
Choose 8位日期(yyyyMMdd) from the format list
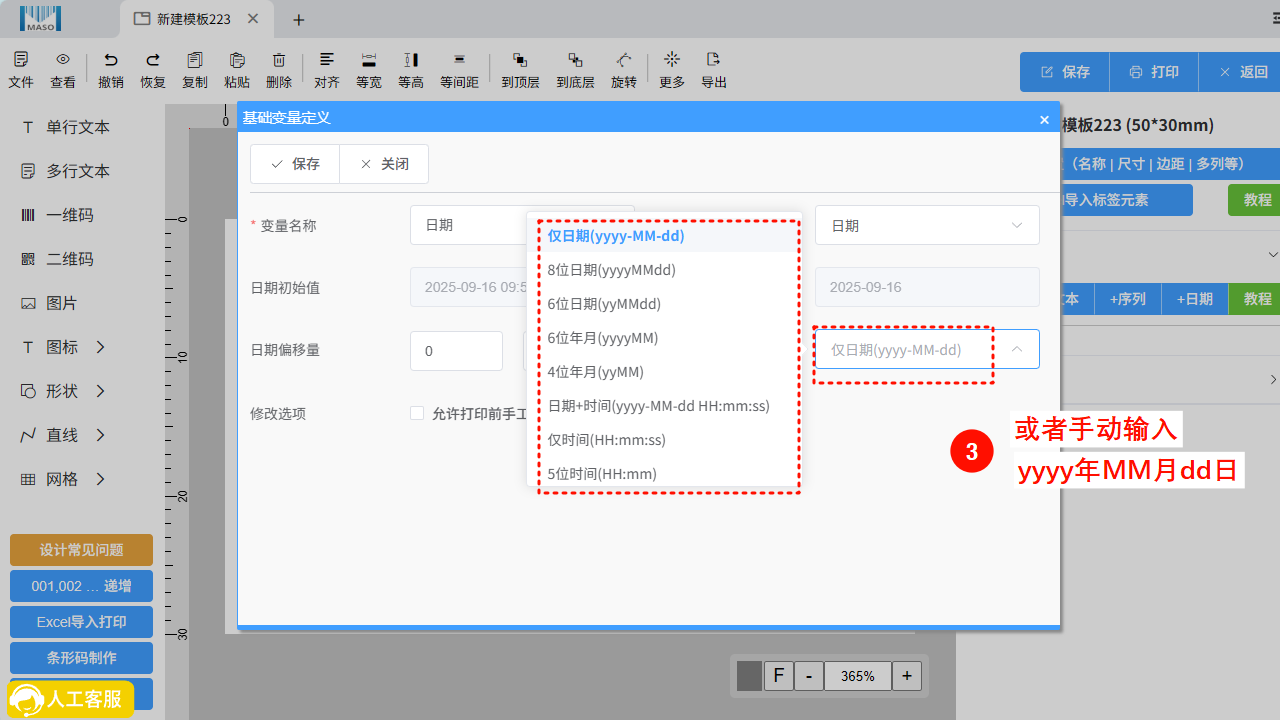(x=611, y=270)
